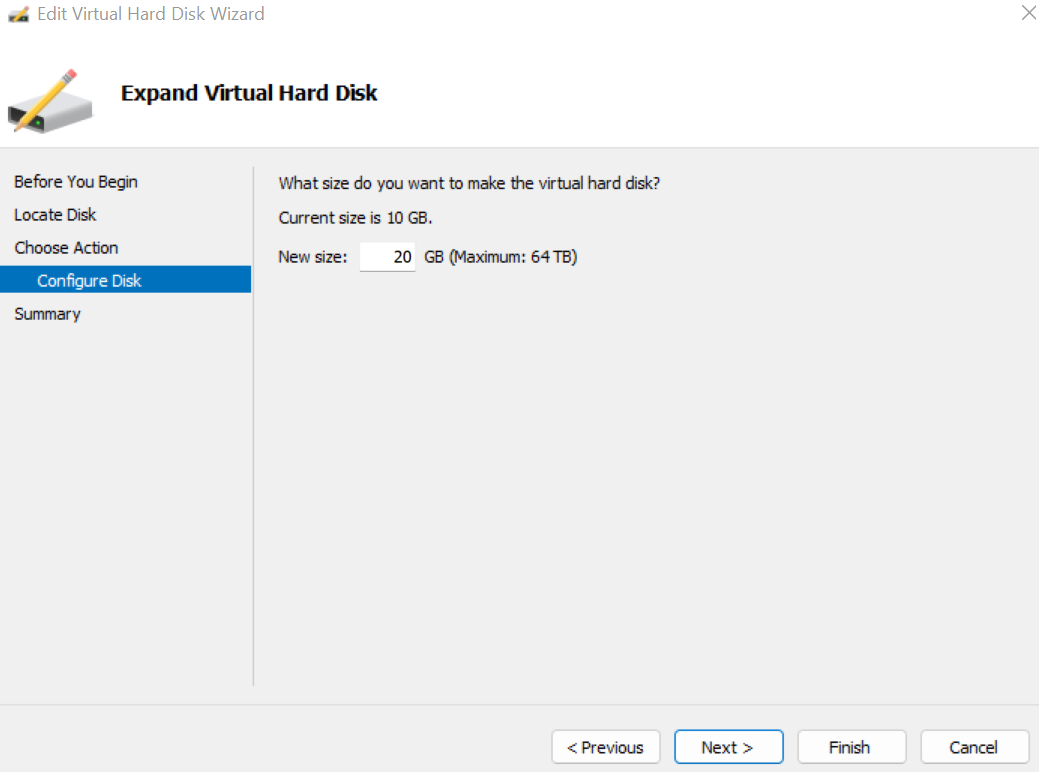Click the large disk with pencil icon
Image resolution: width=1039 pixels, height=772 pixels.
pyautogui.click(x=50, y=101)
